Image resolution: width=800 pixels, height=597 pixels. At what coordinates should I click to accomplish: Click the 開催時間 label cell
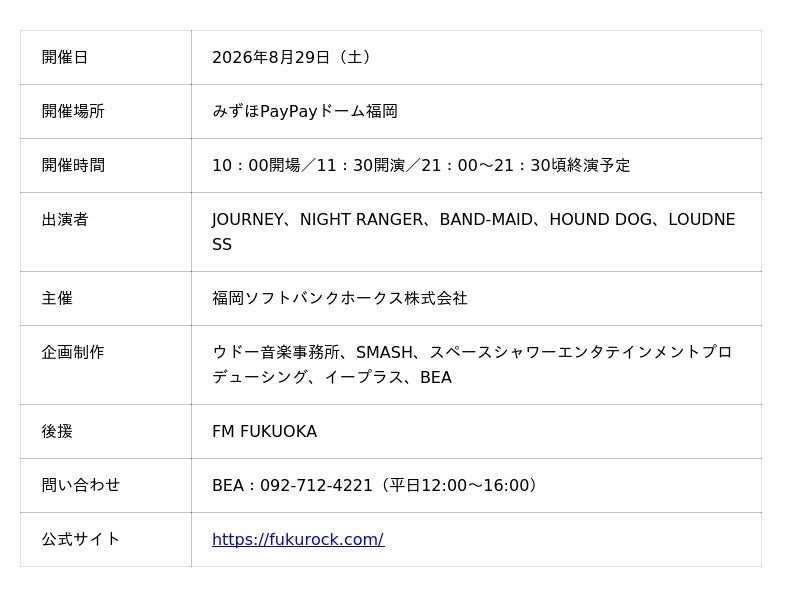[106, 165]
